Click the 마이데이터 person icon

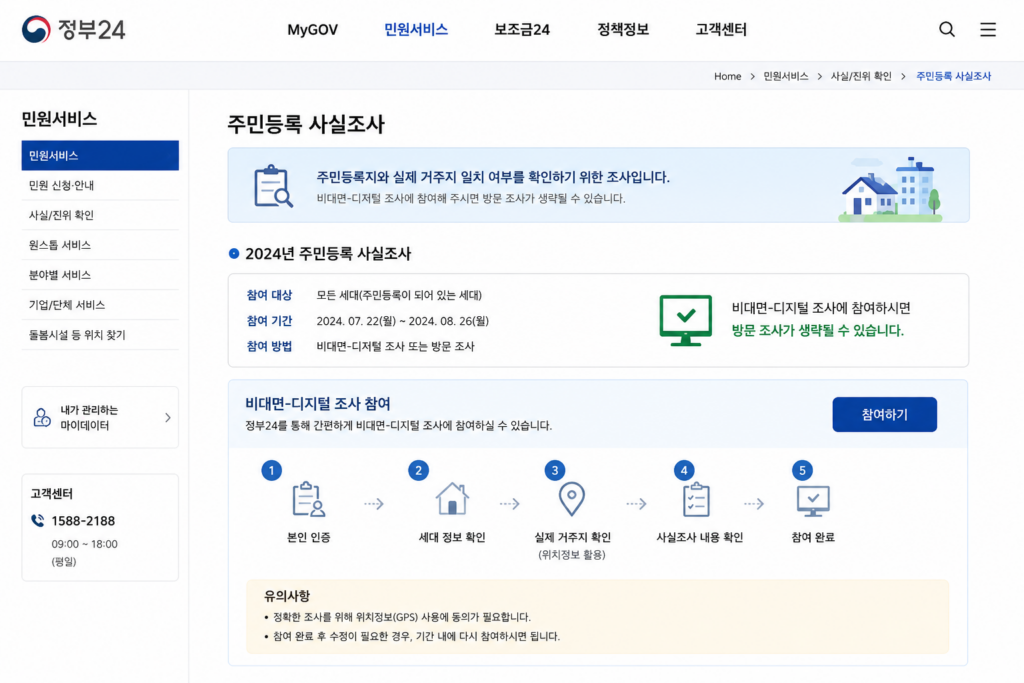click(x=42, y=417)
